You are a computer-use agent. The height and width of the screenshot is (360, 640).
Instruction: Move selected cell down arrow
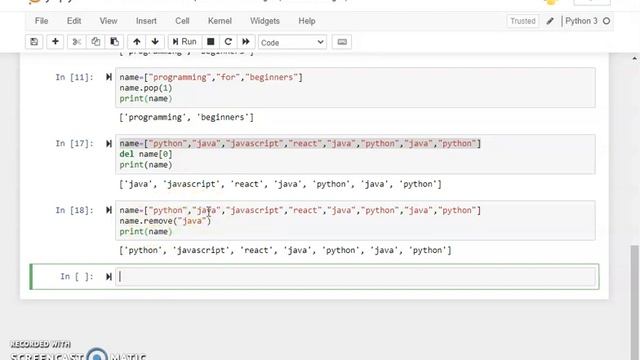click(155, 42)
